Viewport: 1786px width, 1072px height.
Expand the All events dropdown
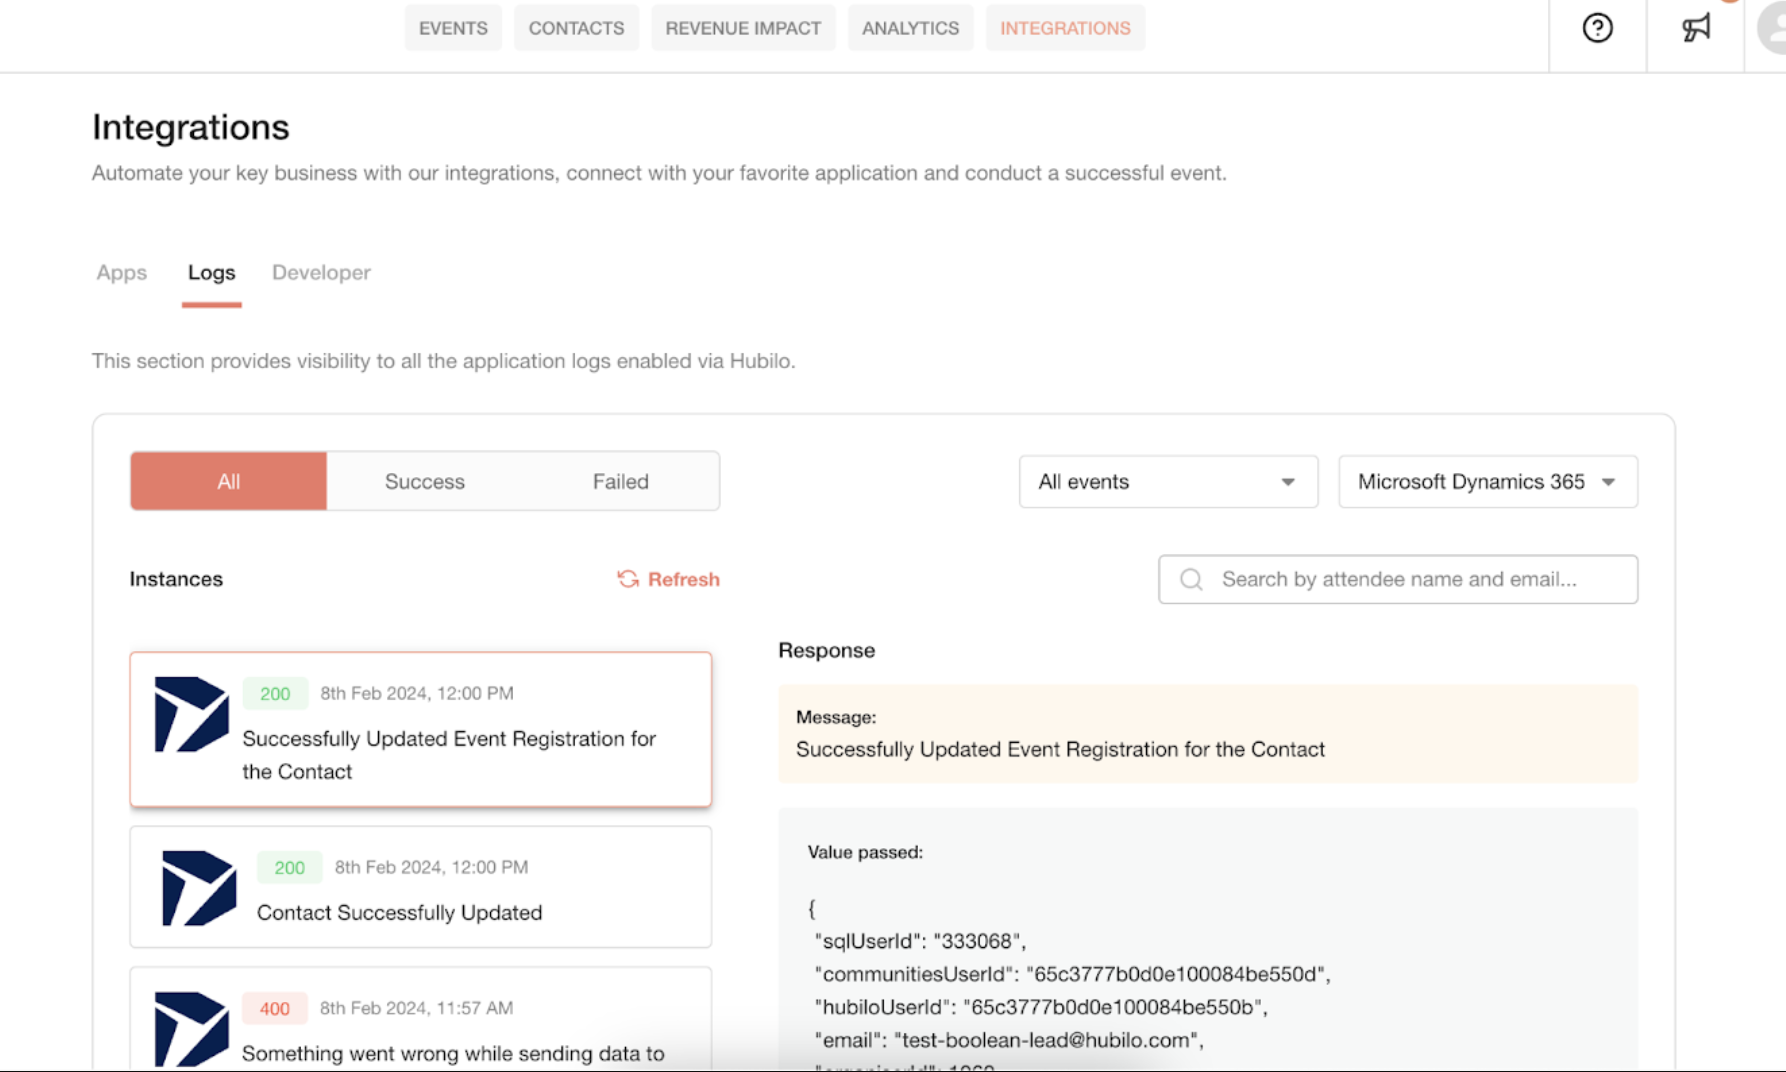(x=1168, y=482)
